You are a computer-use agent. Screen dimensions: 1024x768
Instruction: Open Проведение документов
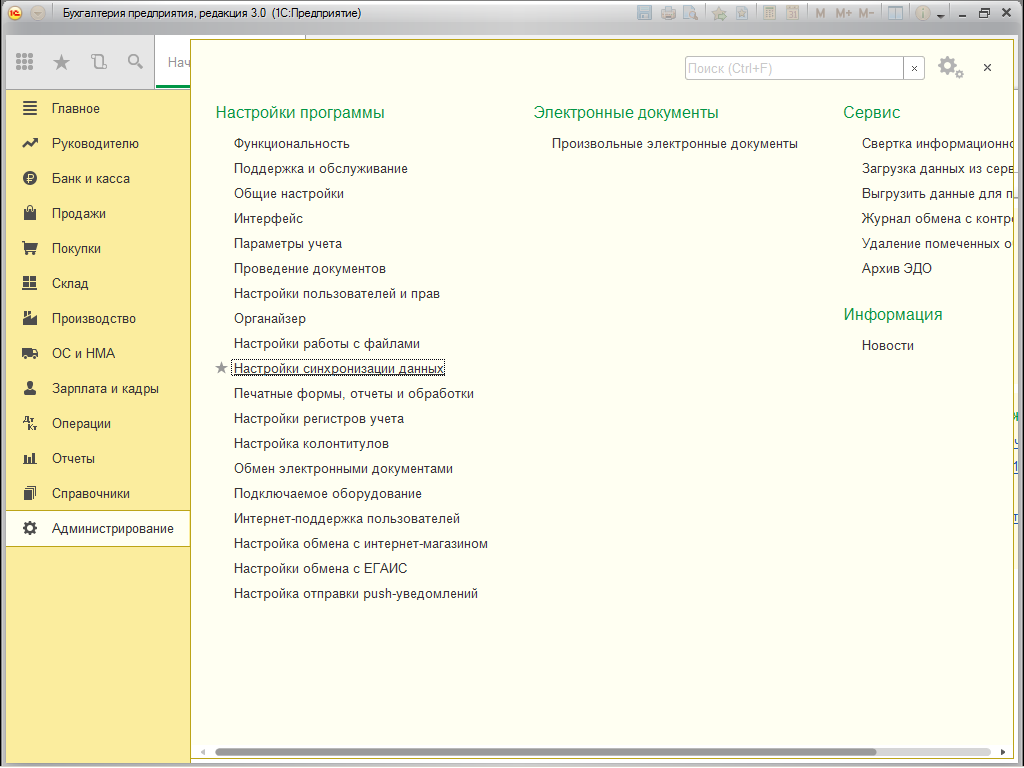tap(310, 268)
